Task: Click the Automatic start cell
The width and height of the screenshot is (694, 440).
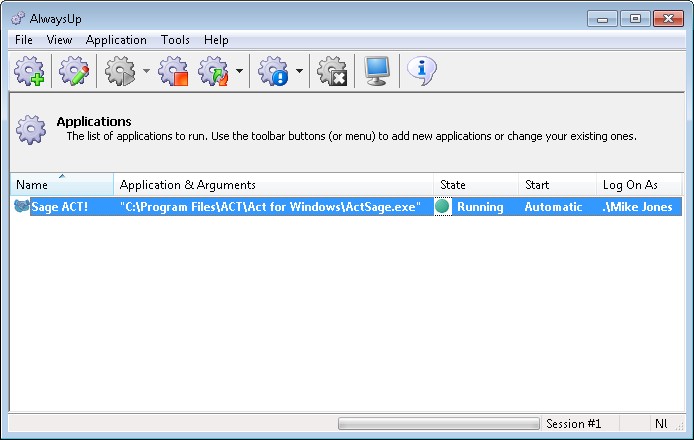Action: coord(553,207)
